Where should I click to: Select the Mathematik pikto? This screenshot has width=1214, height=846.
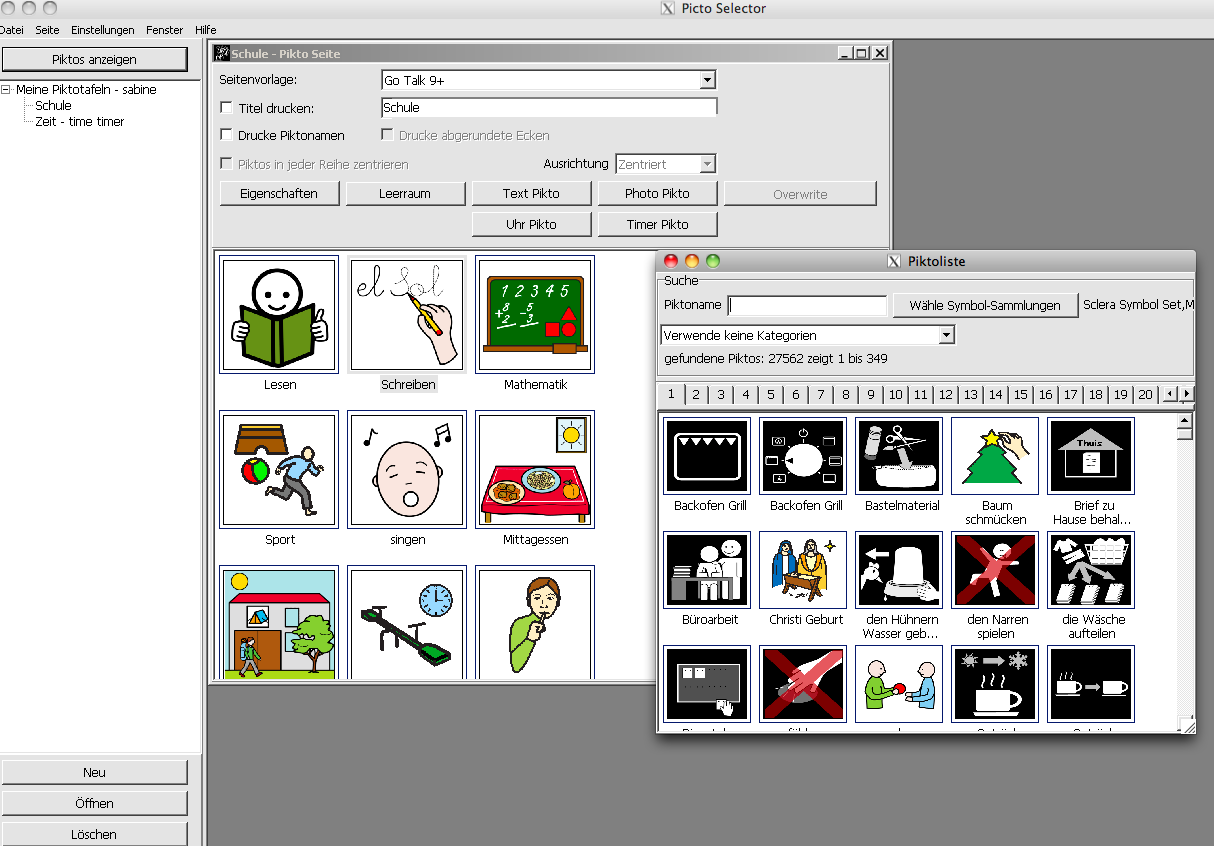pos(534,315)
